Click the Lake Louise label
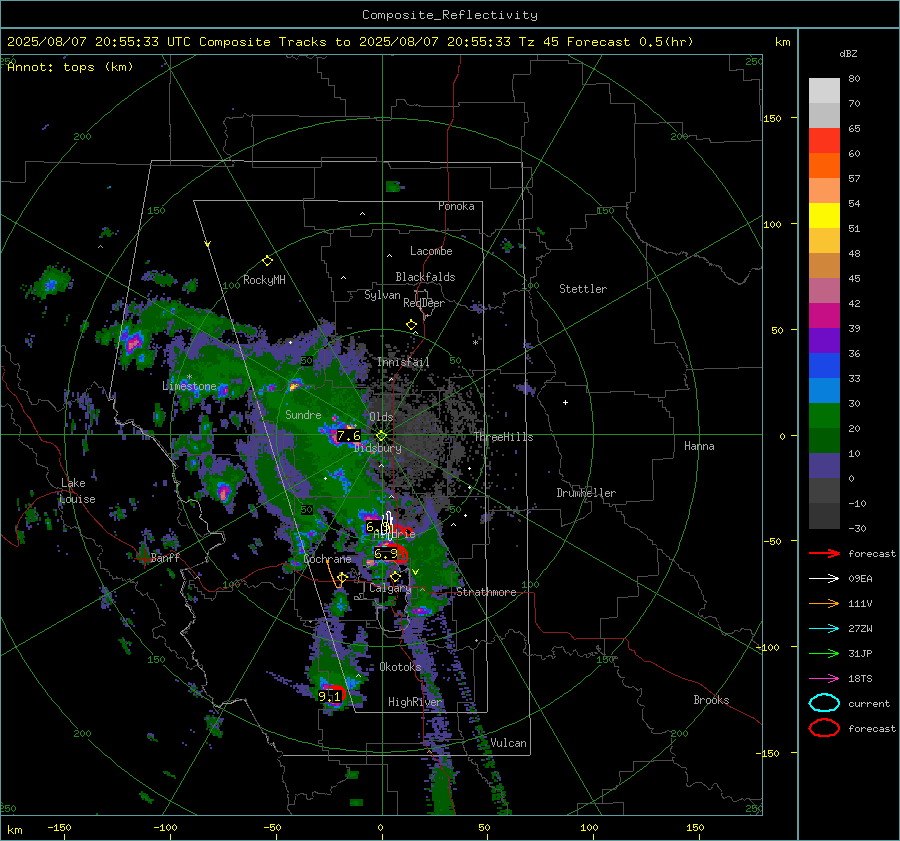Viewport: 900px width, 841px height. [x=78, y=491]
